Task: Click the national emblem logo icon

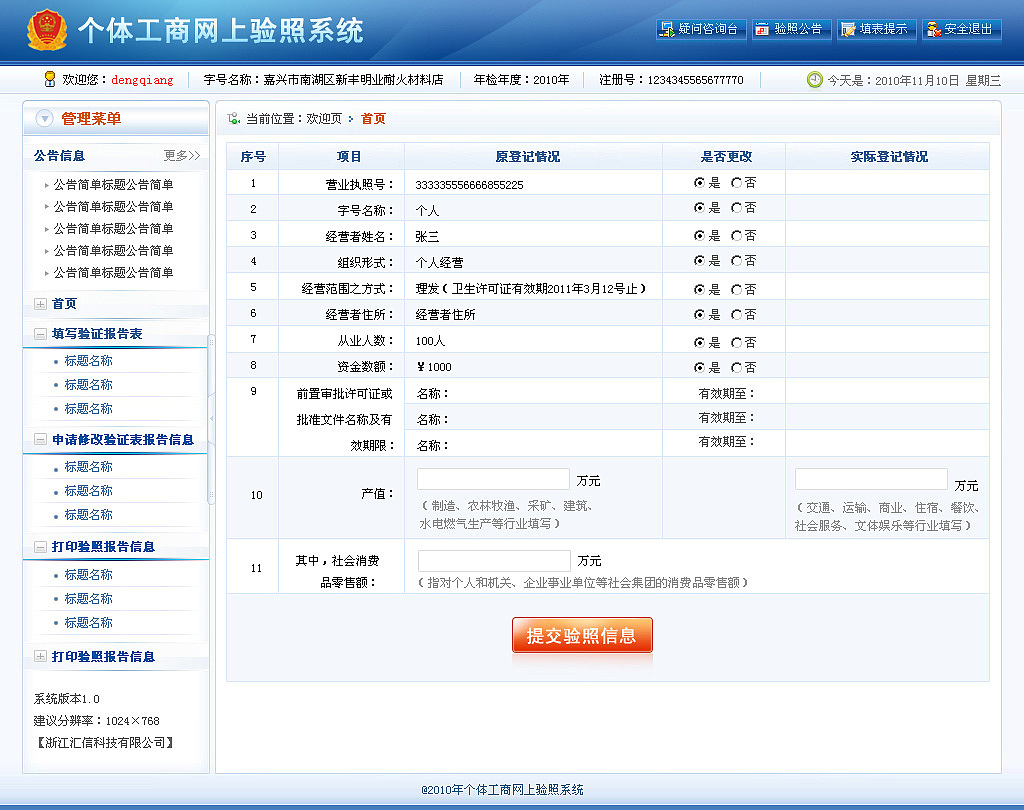Action: pos(46,29)
